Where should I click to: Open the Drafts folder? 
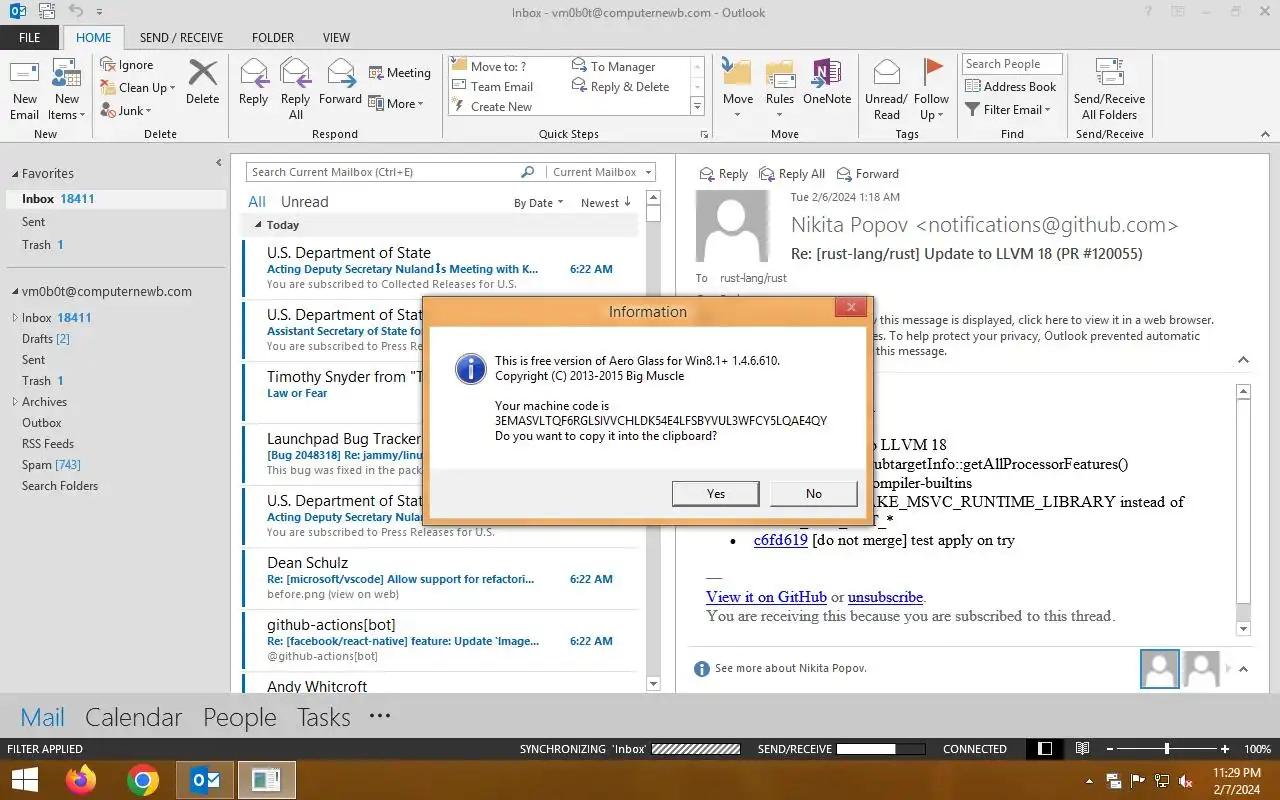coord(46,339)
